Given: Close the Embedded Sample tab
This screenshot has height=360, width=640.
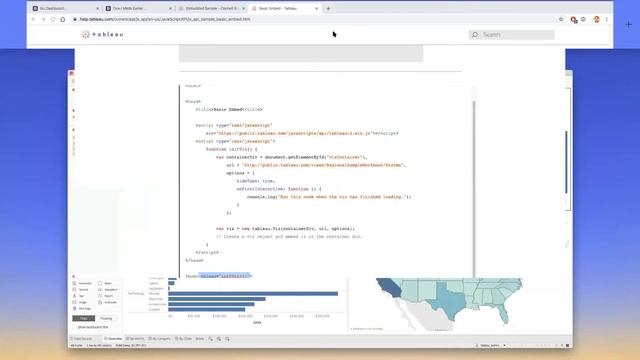Looking at the screenshot, I should coord(243,8).
